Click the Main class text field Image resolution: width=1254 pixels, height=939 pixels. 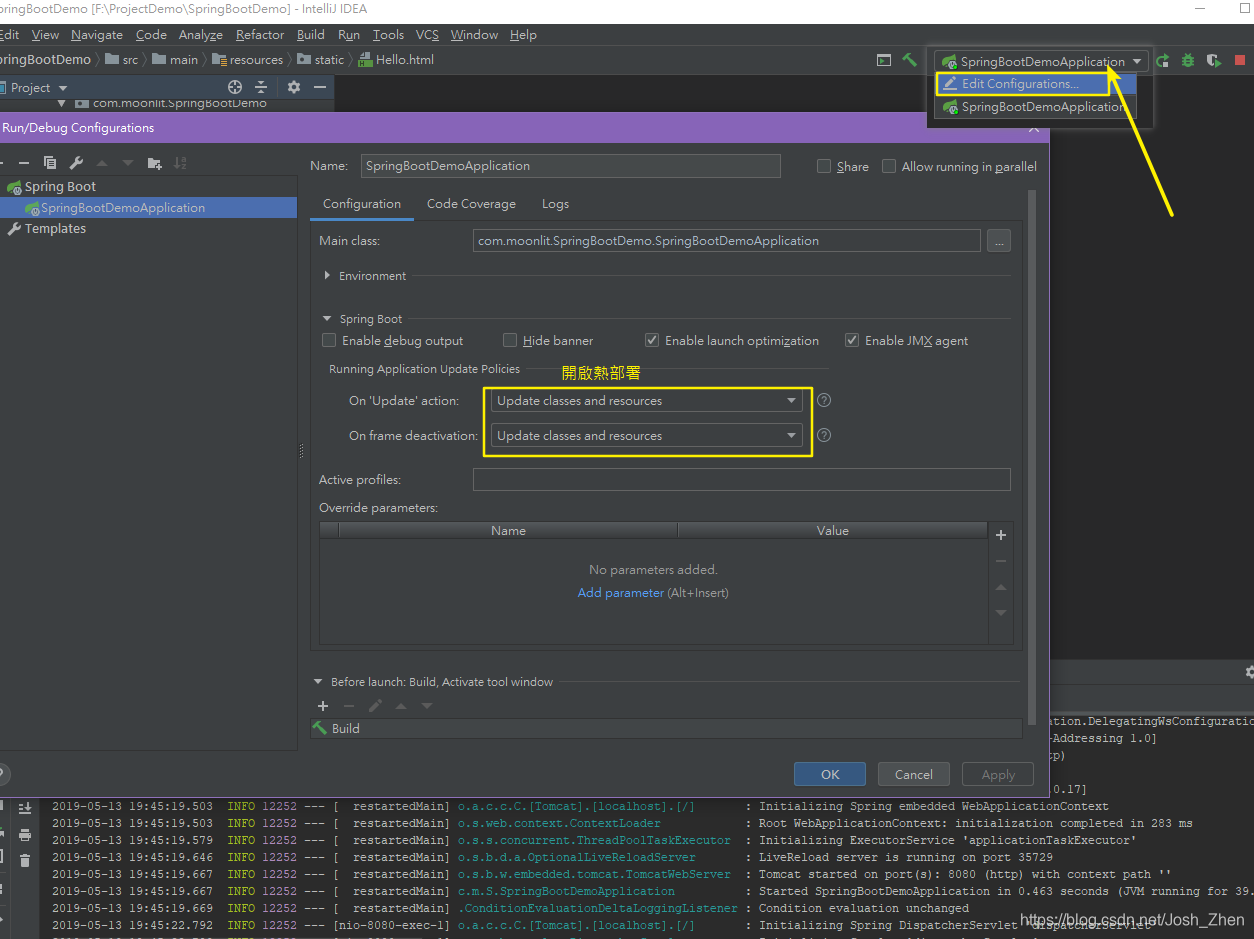(x=726, y=241)
